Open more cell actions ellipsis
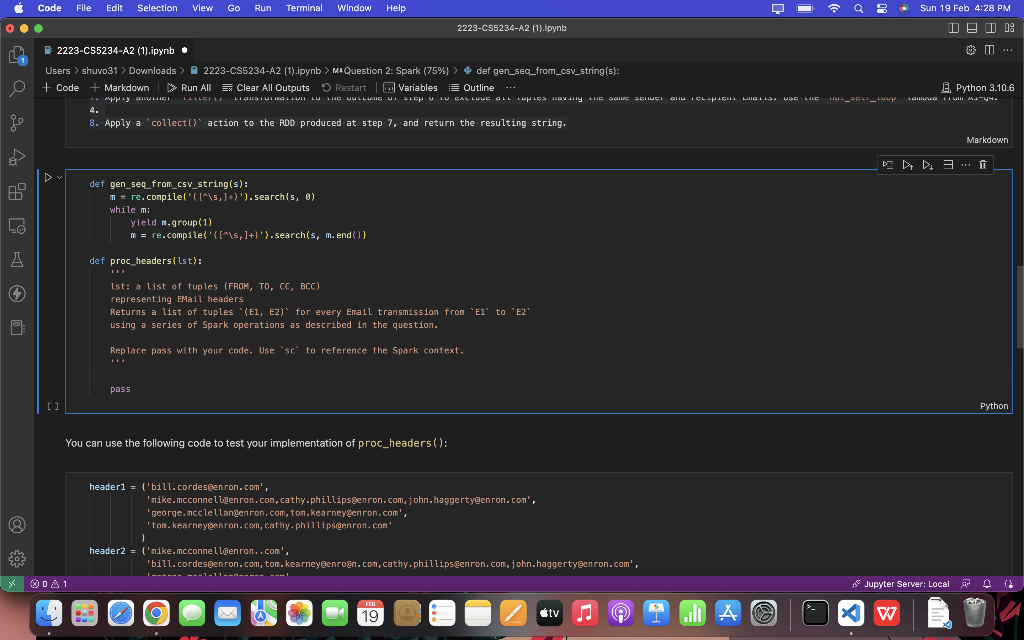Viewport: 1024px width, 640px height. pyautogui.click(x=965, y=165)
